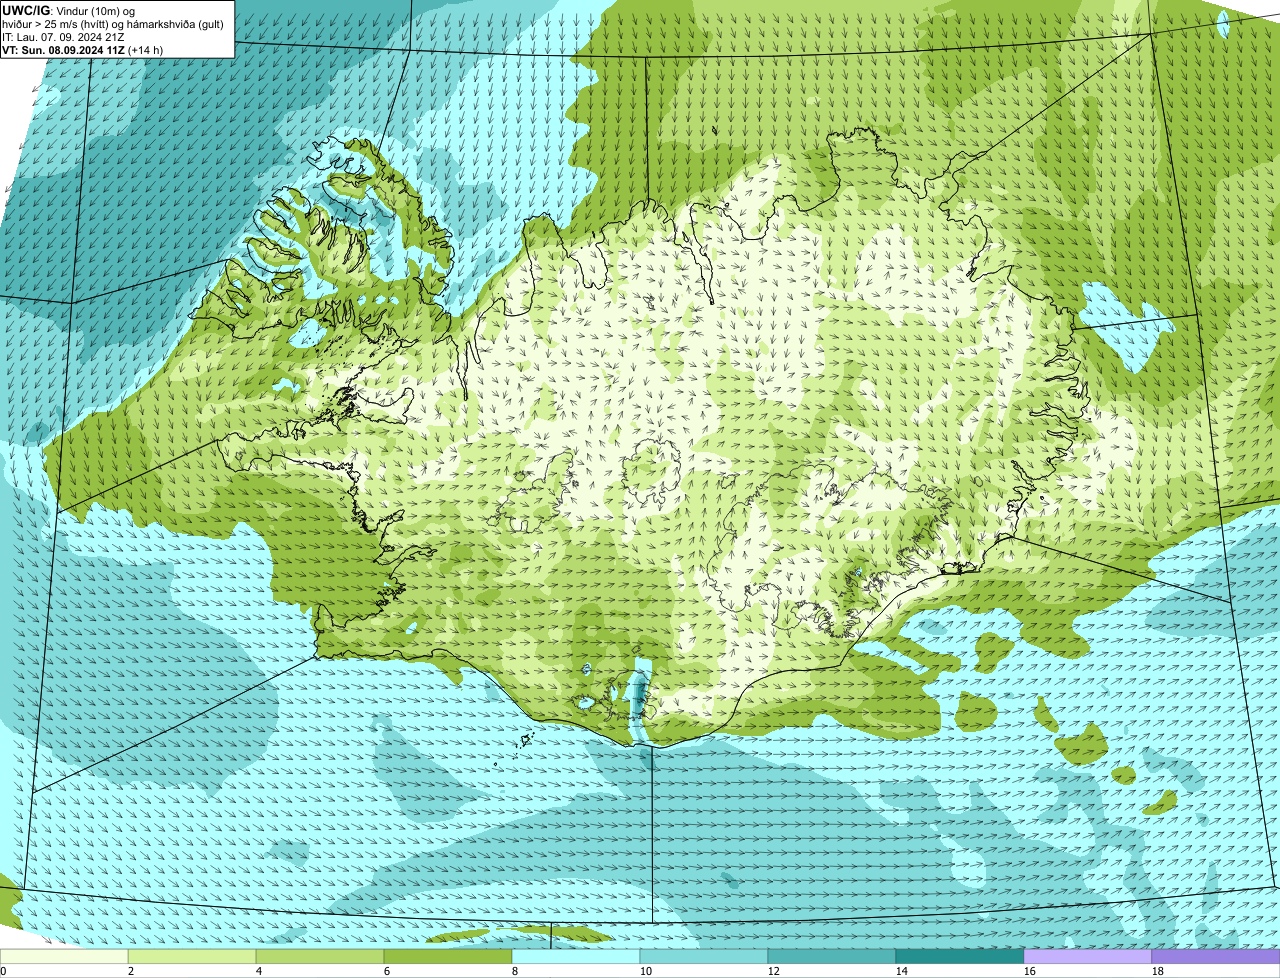Click the '16' label on the color scale
The width and height of the screenshot is (1280, 978).
1030,971
